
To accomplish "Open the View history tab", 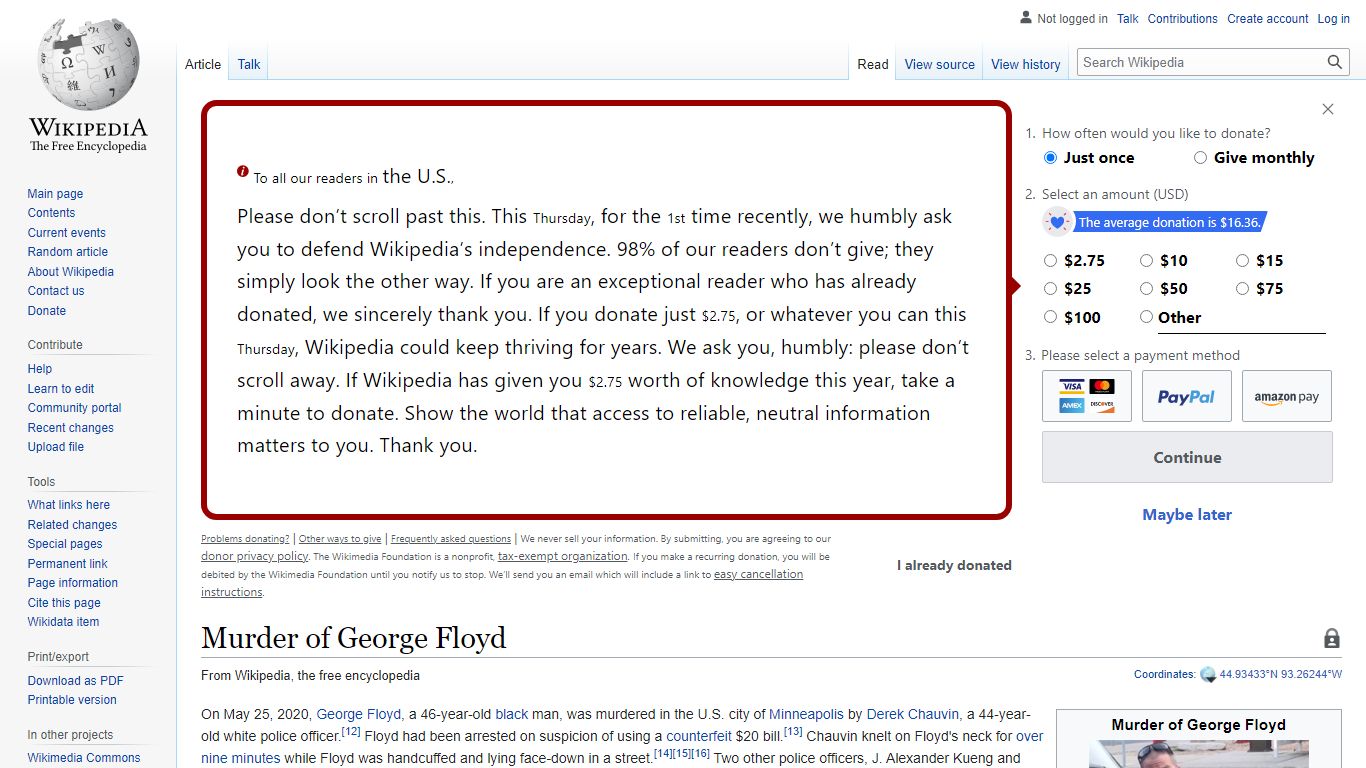I will (1025, 64).
